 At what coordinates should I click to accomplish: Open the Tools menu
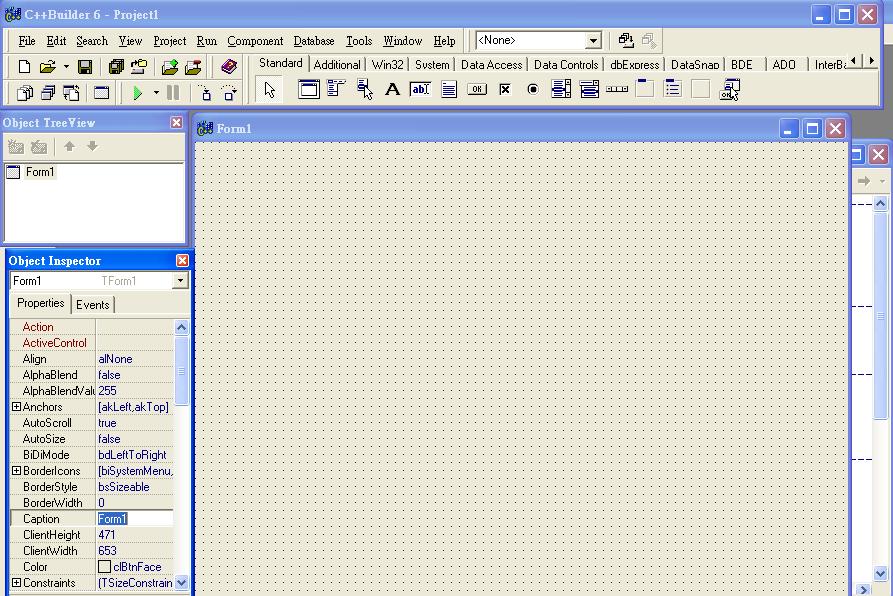pyautogui.click(x=359, y=41)
